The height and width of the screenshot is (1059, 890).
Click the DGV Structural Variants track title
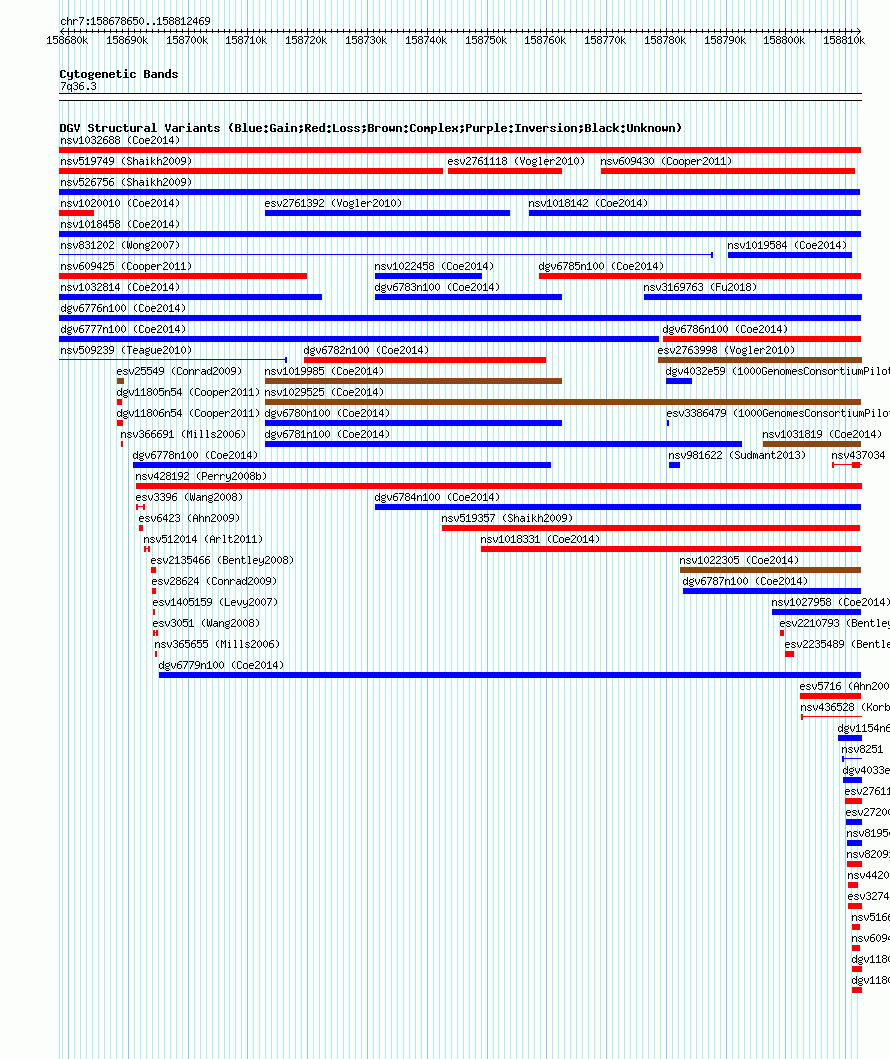pyautogui.click(x=371, y=128)
